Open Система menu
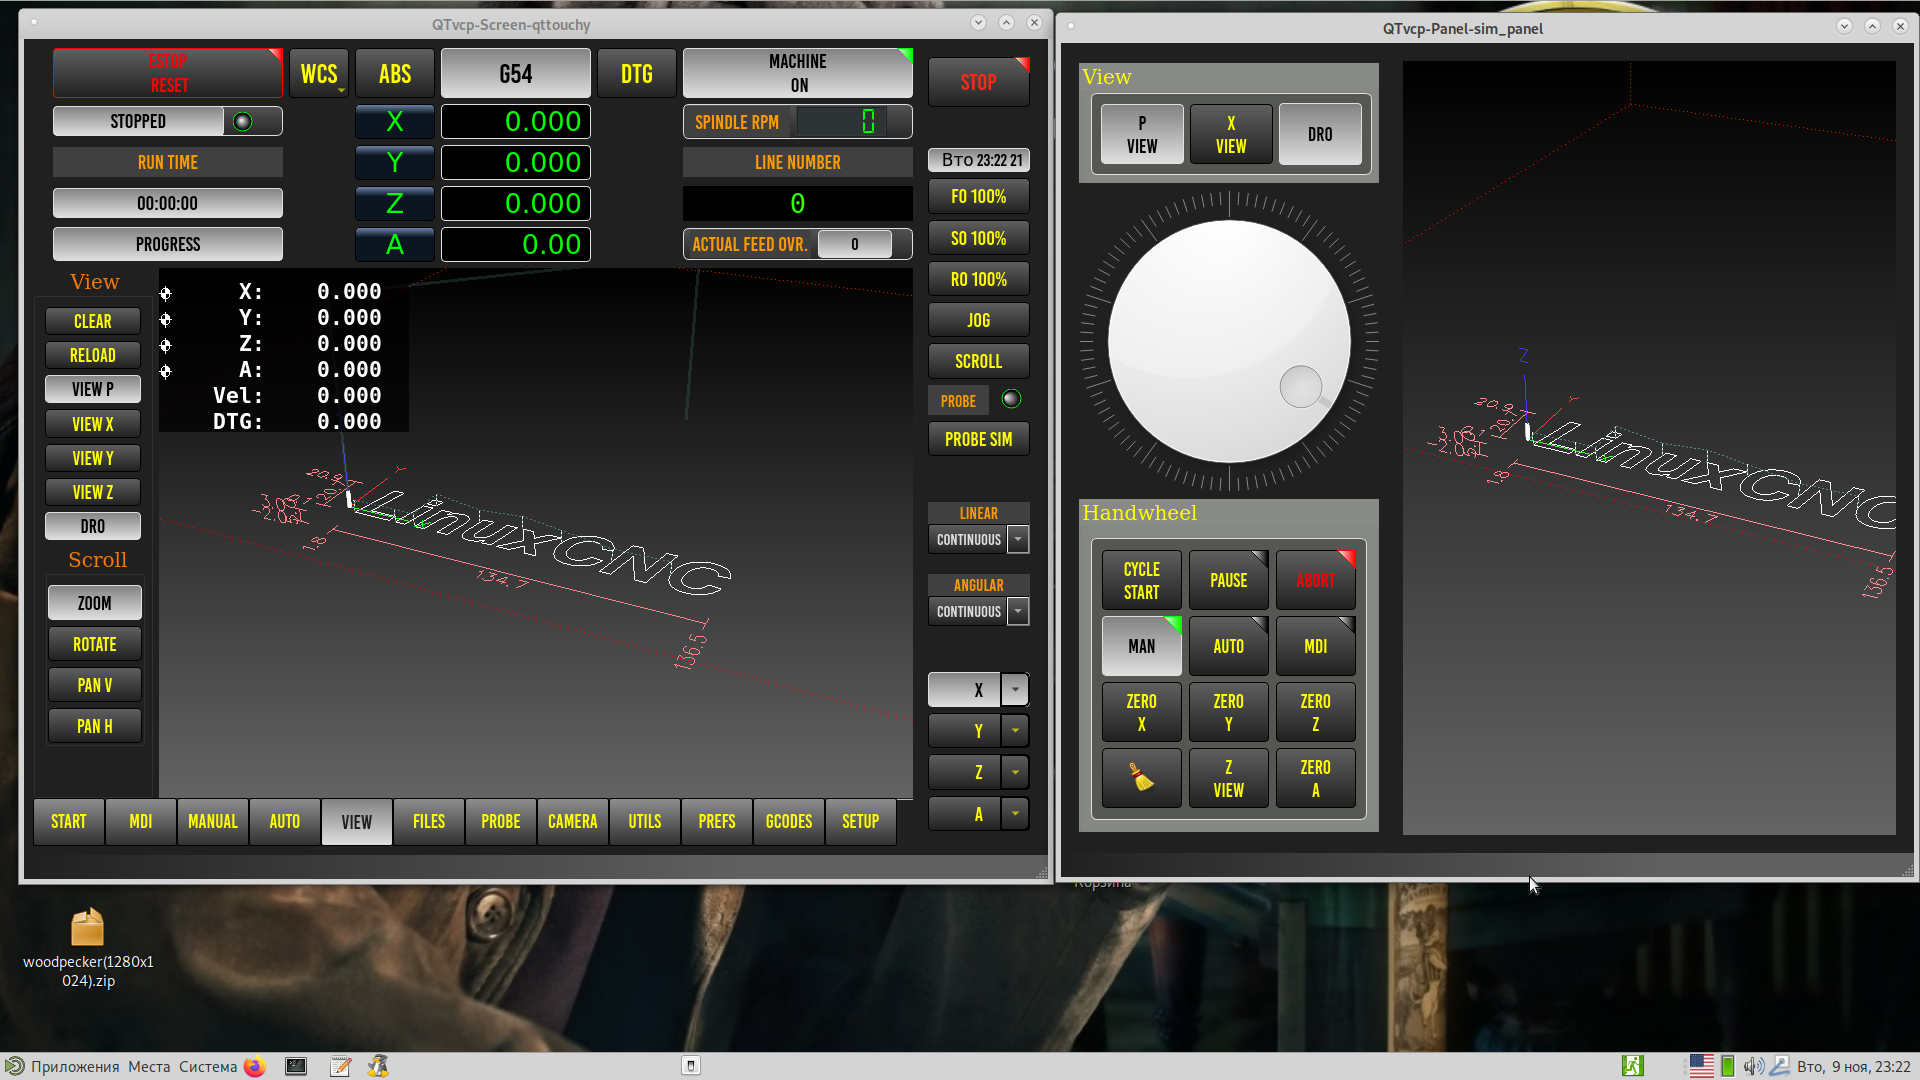1920x1080 pixels. tap(208, 1066)
